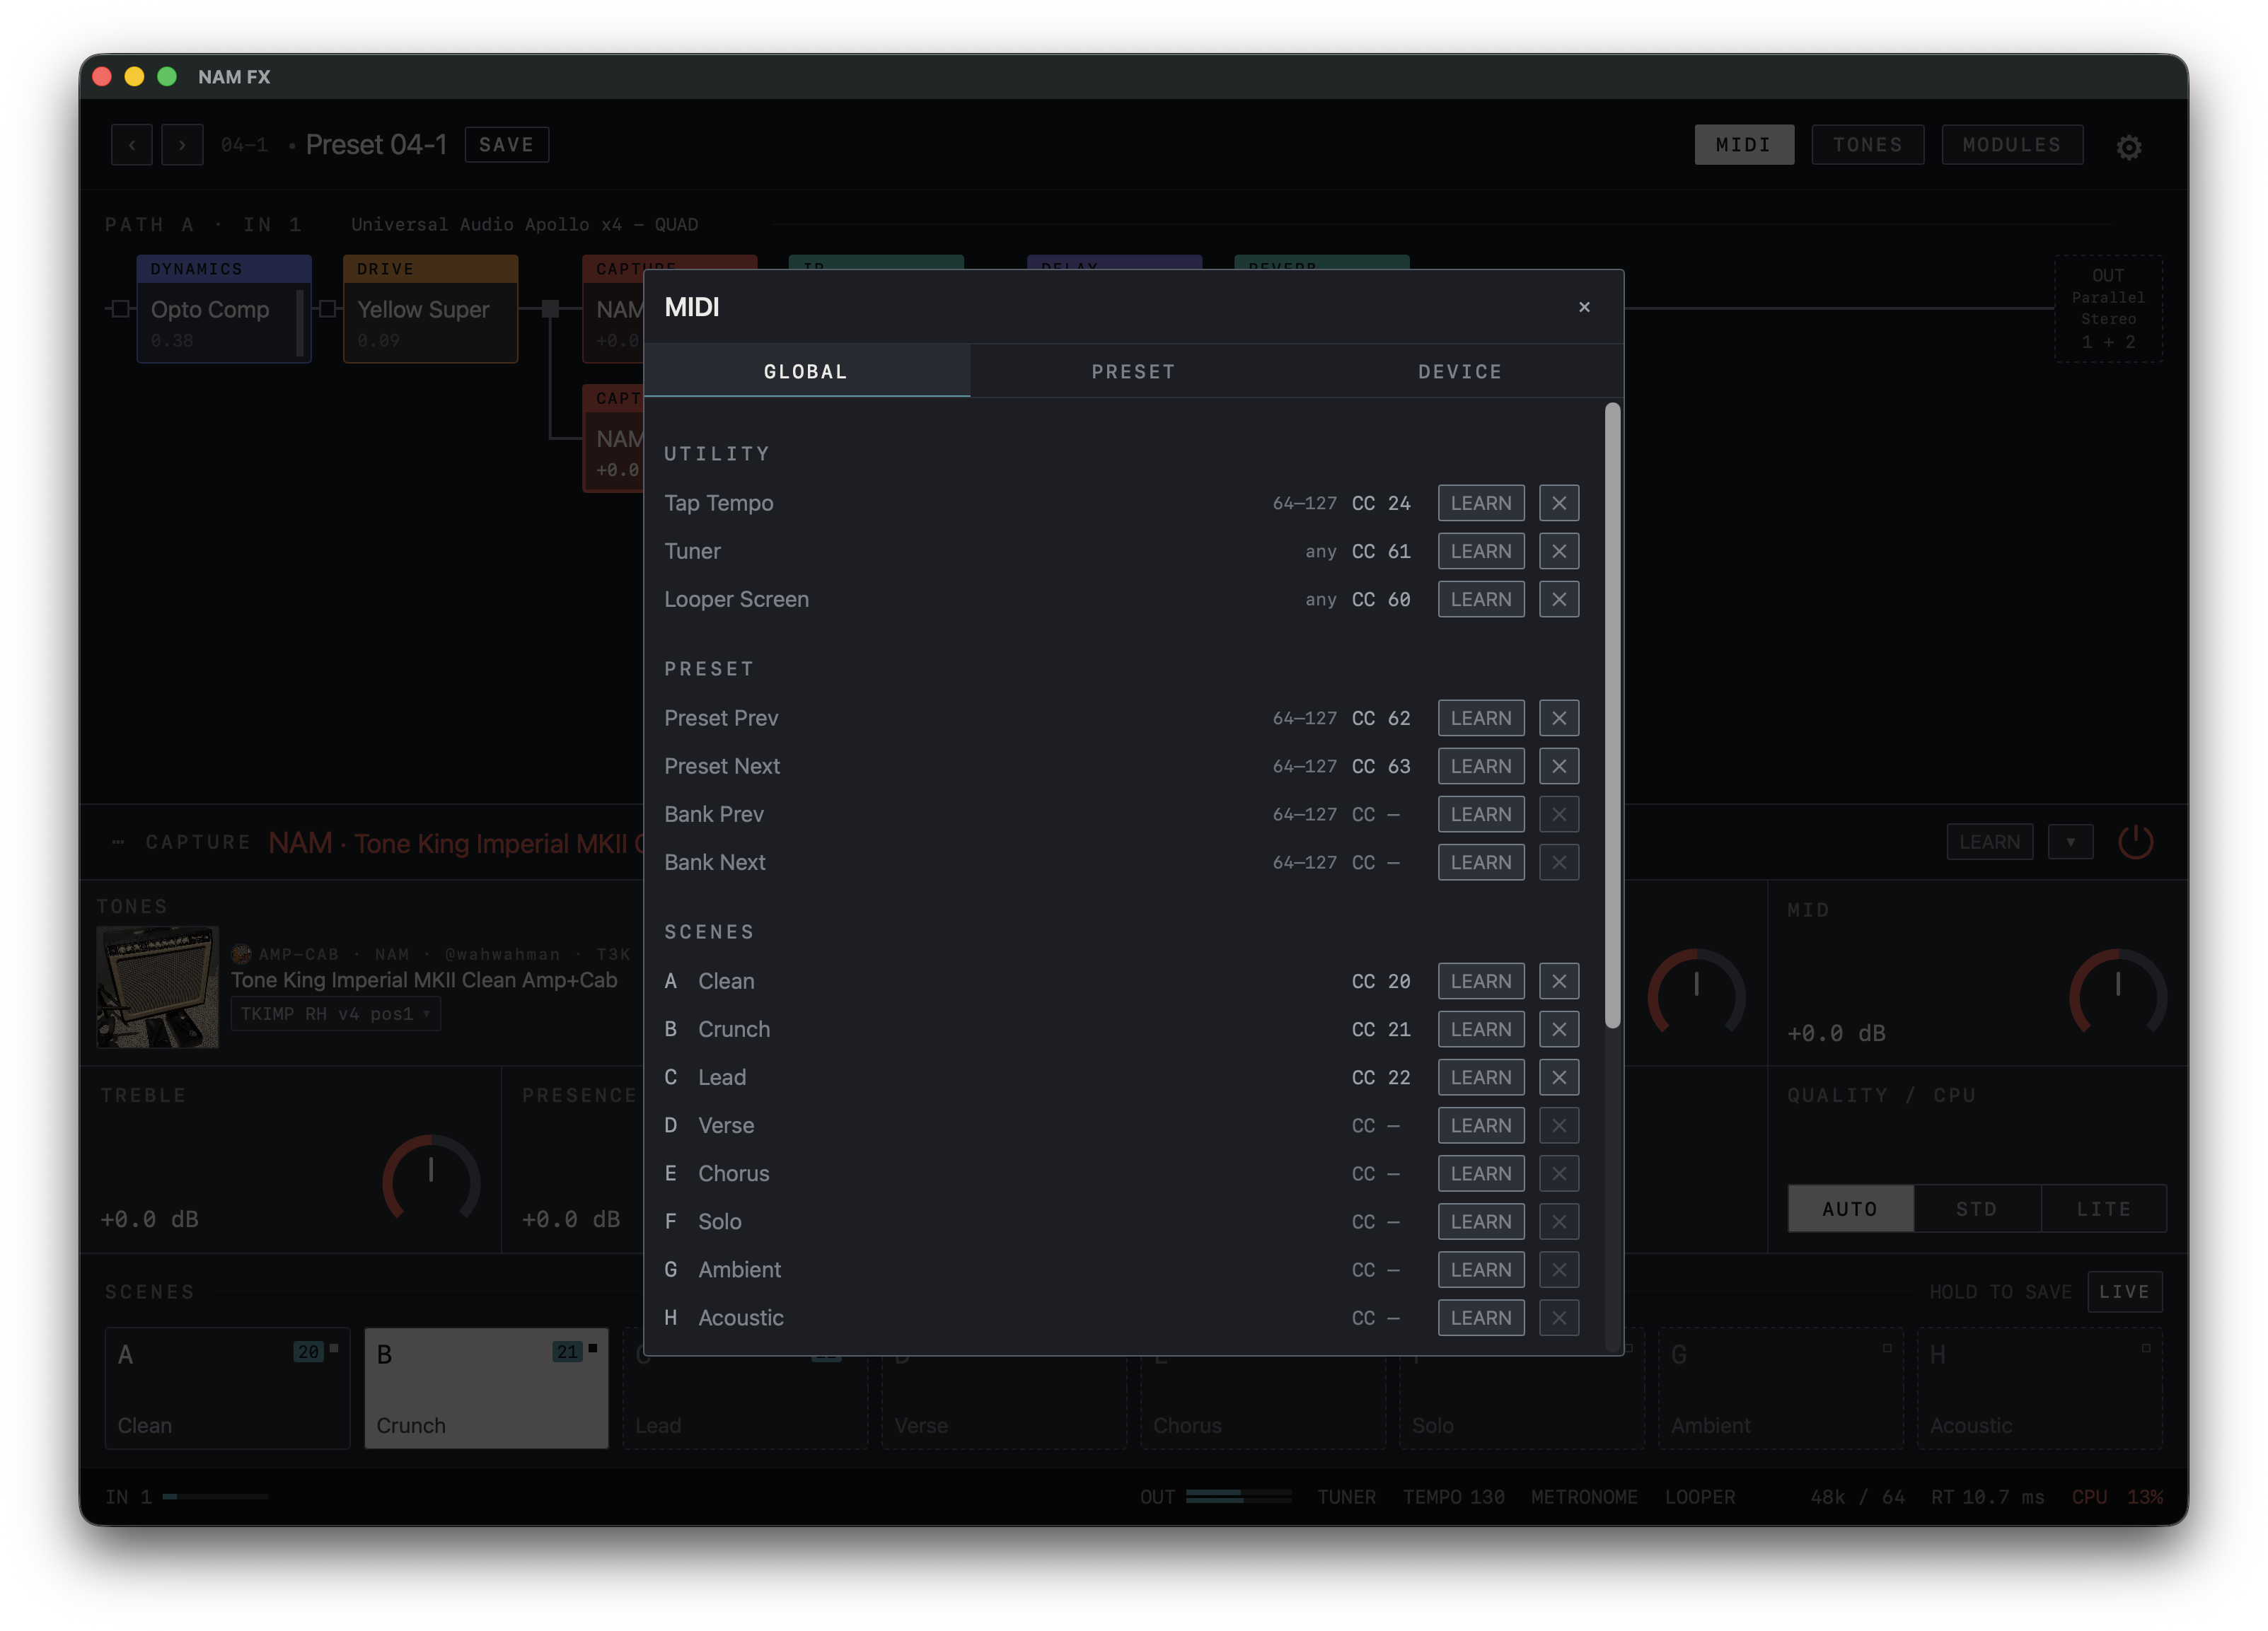Switch to the PRESET tab in MIDI dialog
Screen dimensions: 2268x1631
1133,371
